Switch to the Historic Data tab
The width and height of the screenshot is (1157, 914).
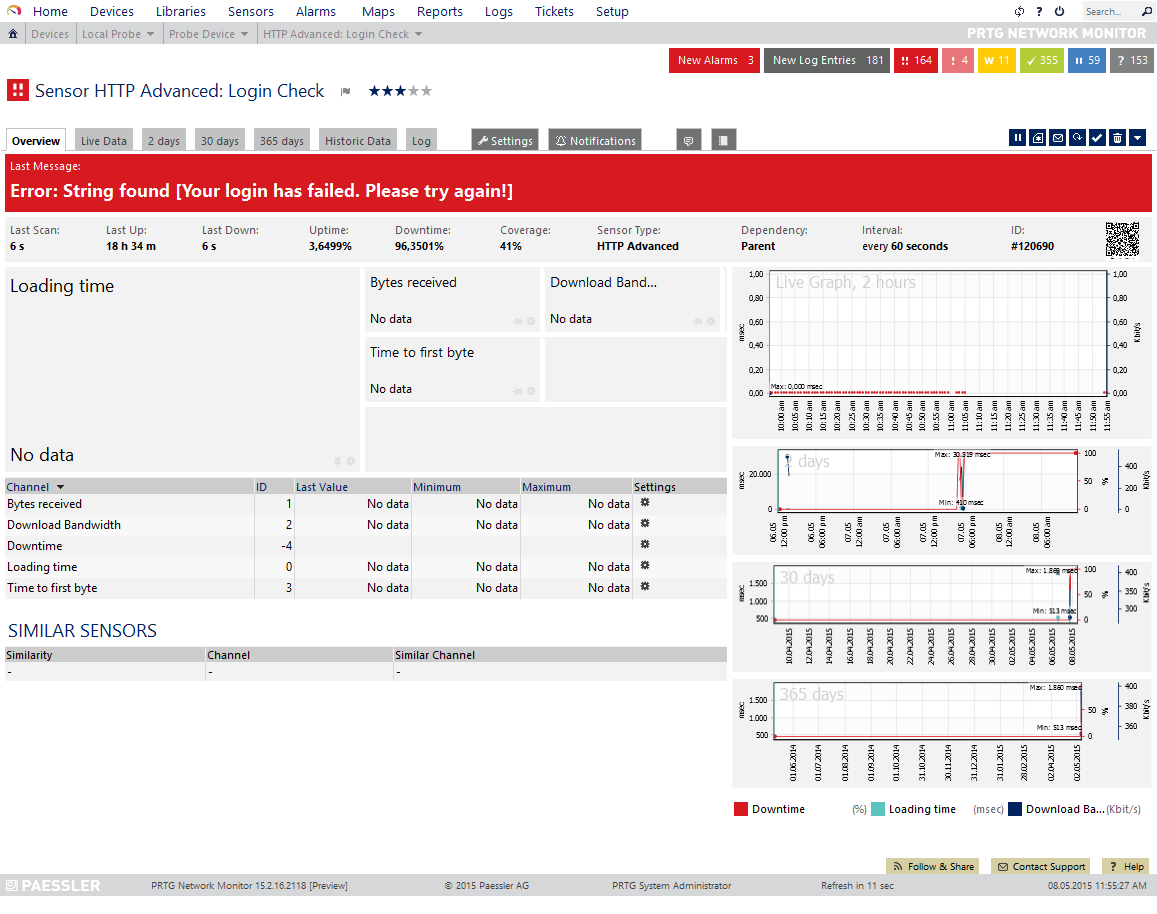(357, 140)
